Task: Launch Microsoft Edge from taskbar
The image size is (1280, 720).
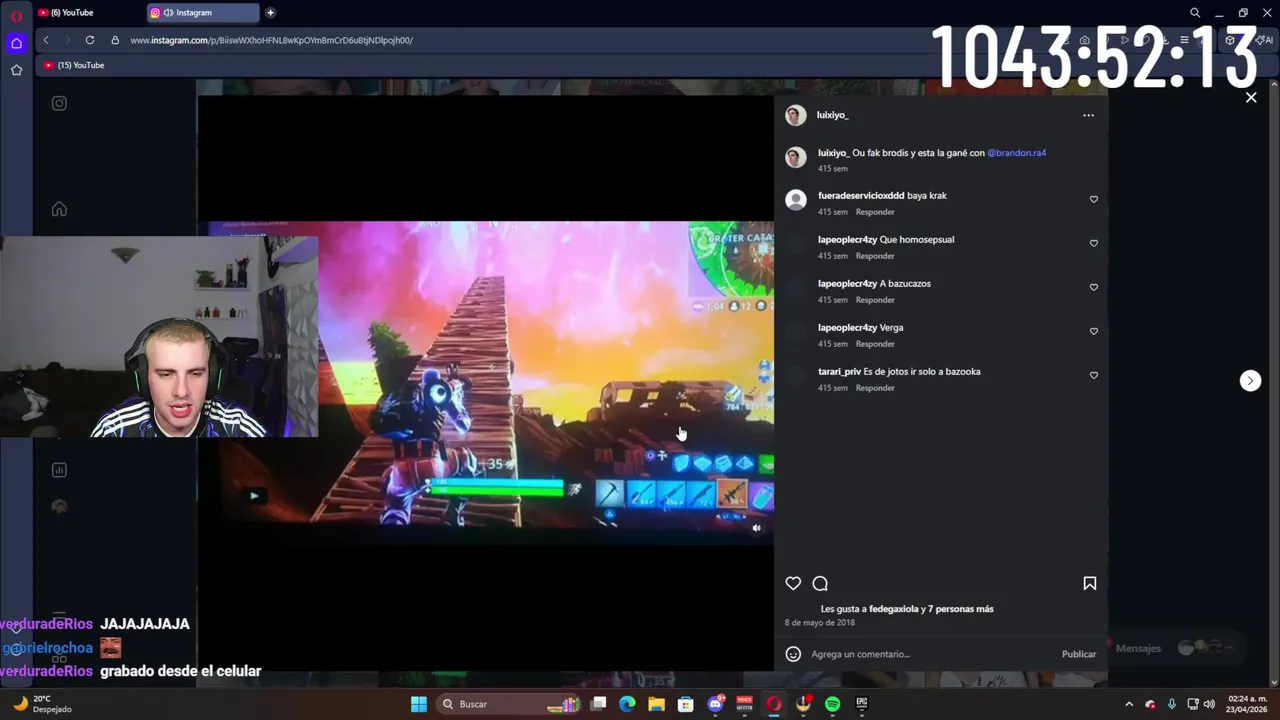Action: pos(627,704)
